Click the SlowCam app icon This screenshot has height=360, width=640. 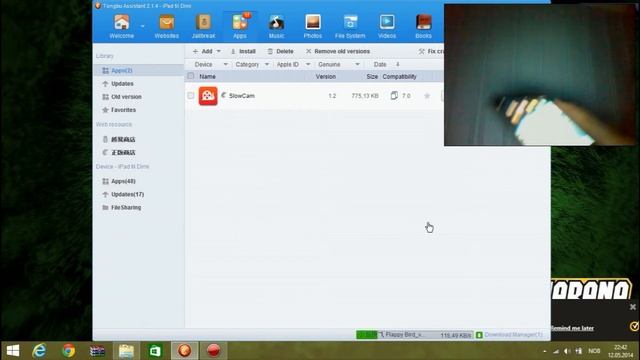point(208,96)
